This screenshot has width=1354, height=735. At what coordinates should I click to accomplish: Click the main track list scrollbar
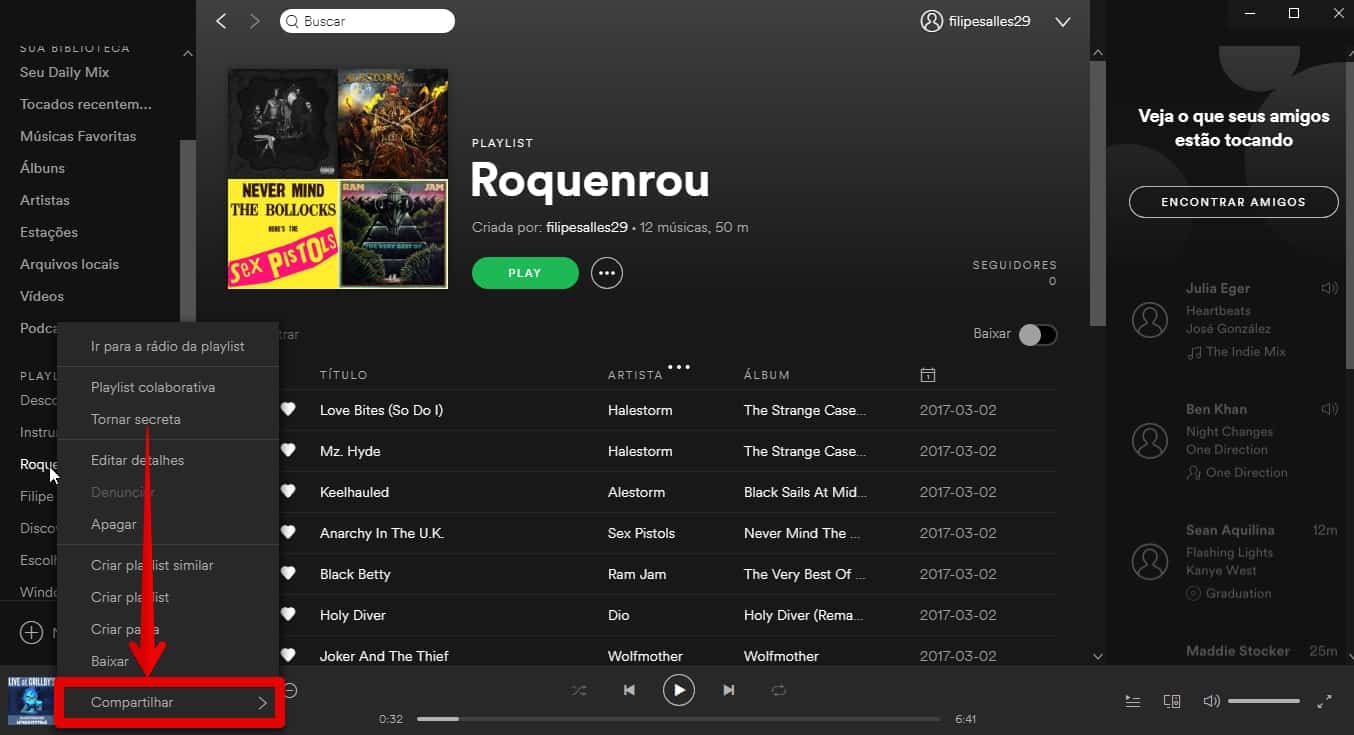(x=1097, y=193)
